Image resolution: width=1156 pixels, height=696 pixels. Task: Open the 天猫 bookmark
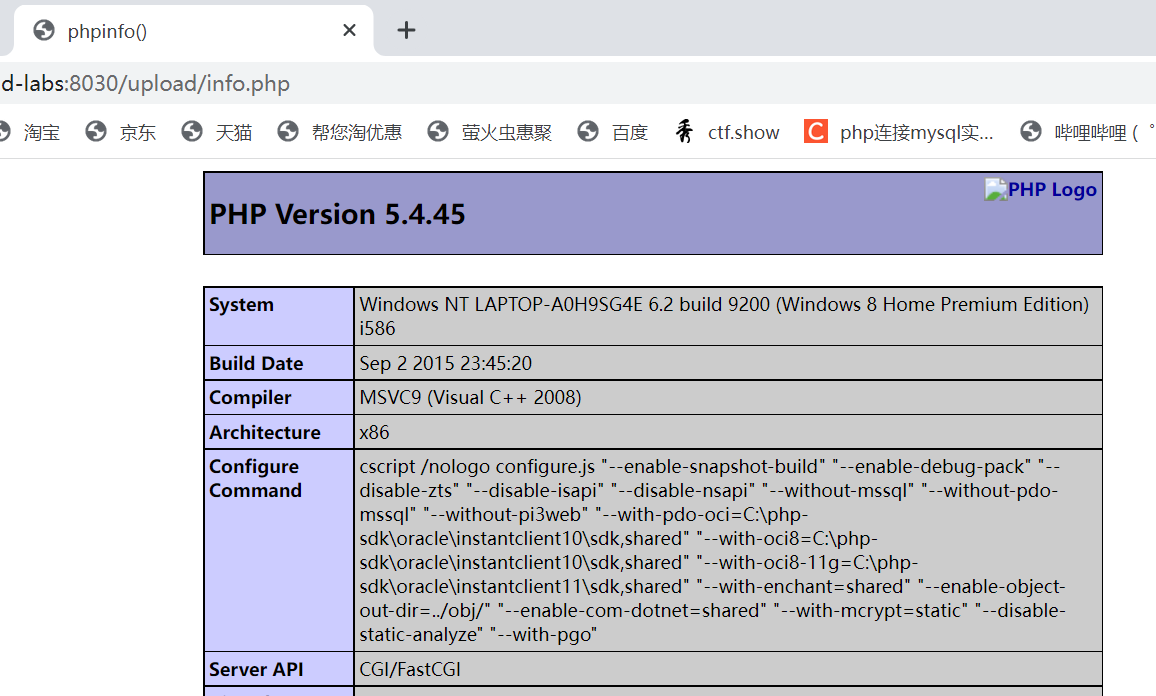point(217,132)
